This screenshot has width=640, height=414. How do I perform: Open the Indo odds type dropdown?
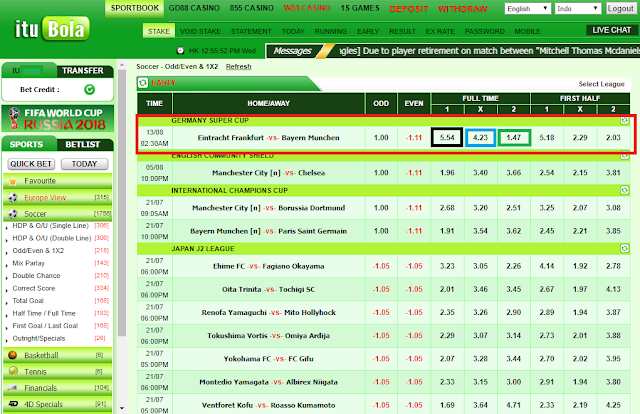(578, 9)
